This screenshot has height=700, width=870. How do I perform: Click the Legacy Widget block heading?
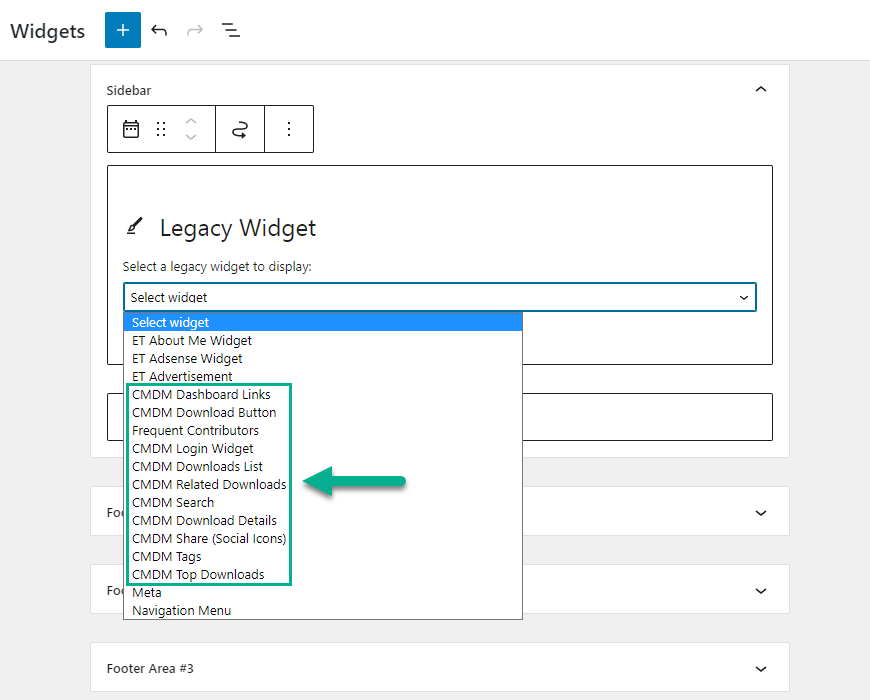coord(238,228)
